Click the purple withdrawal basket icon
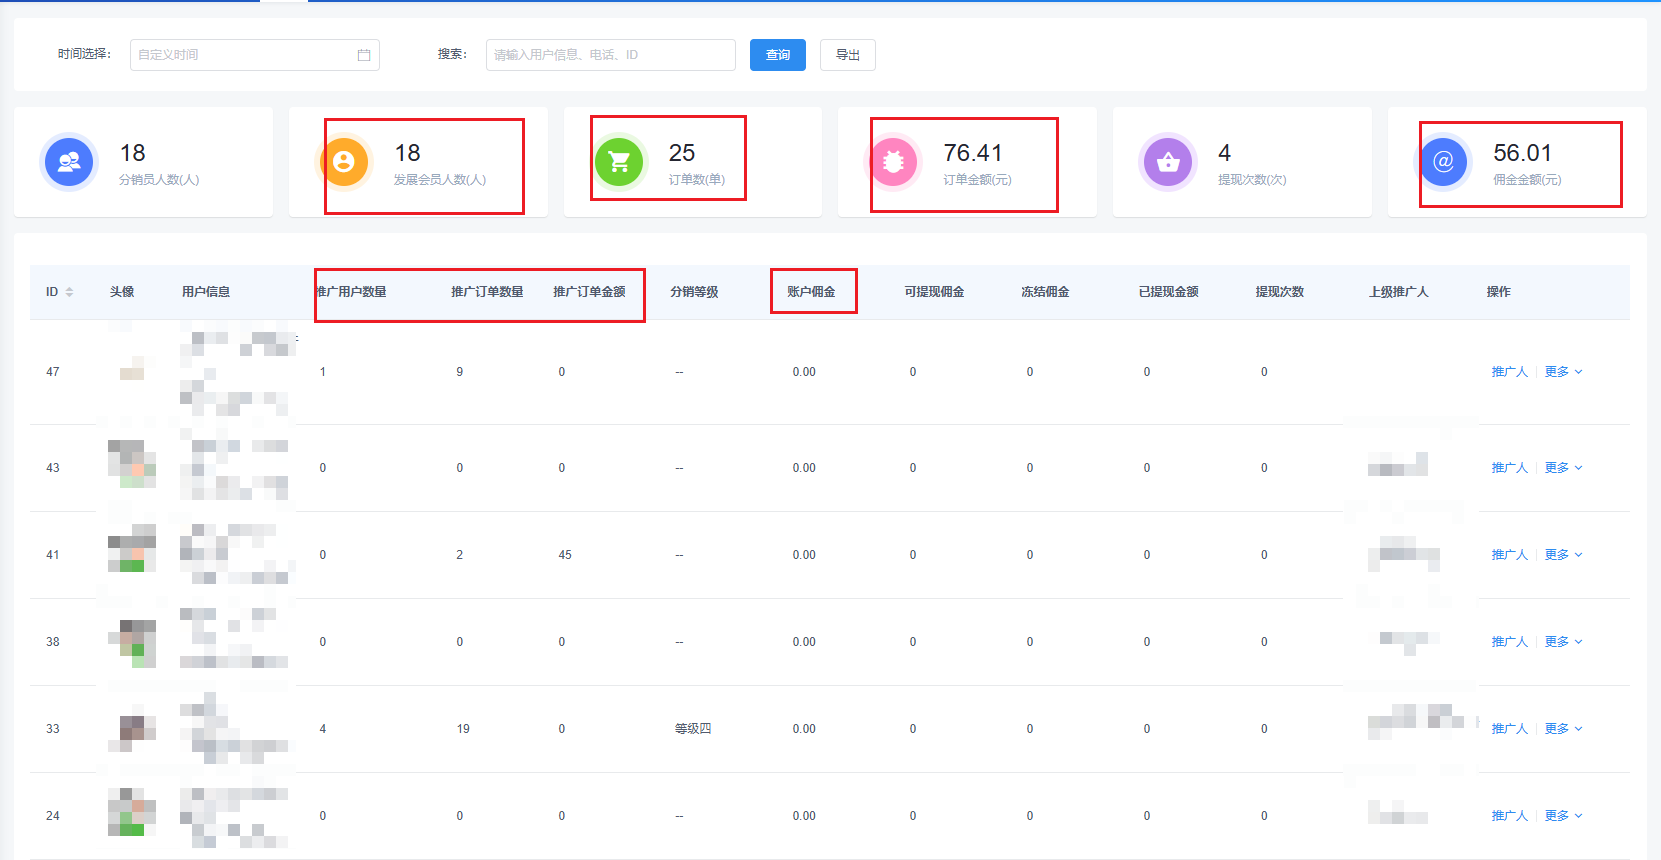 point(1168,162)
